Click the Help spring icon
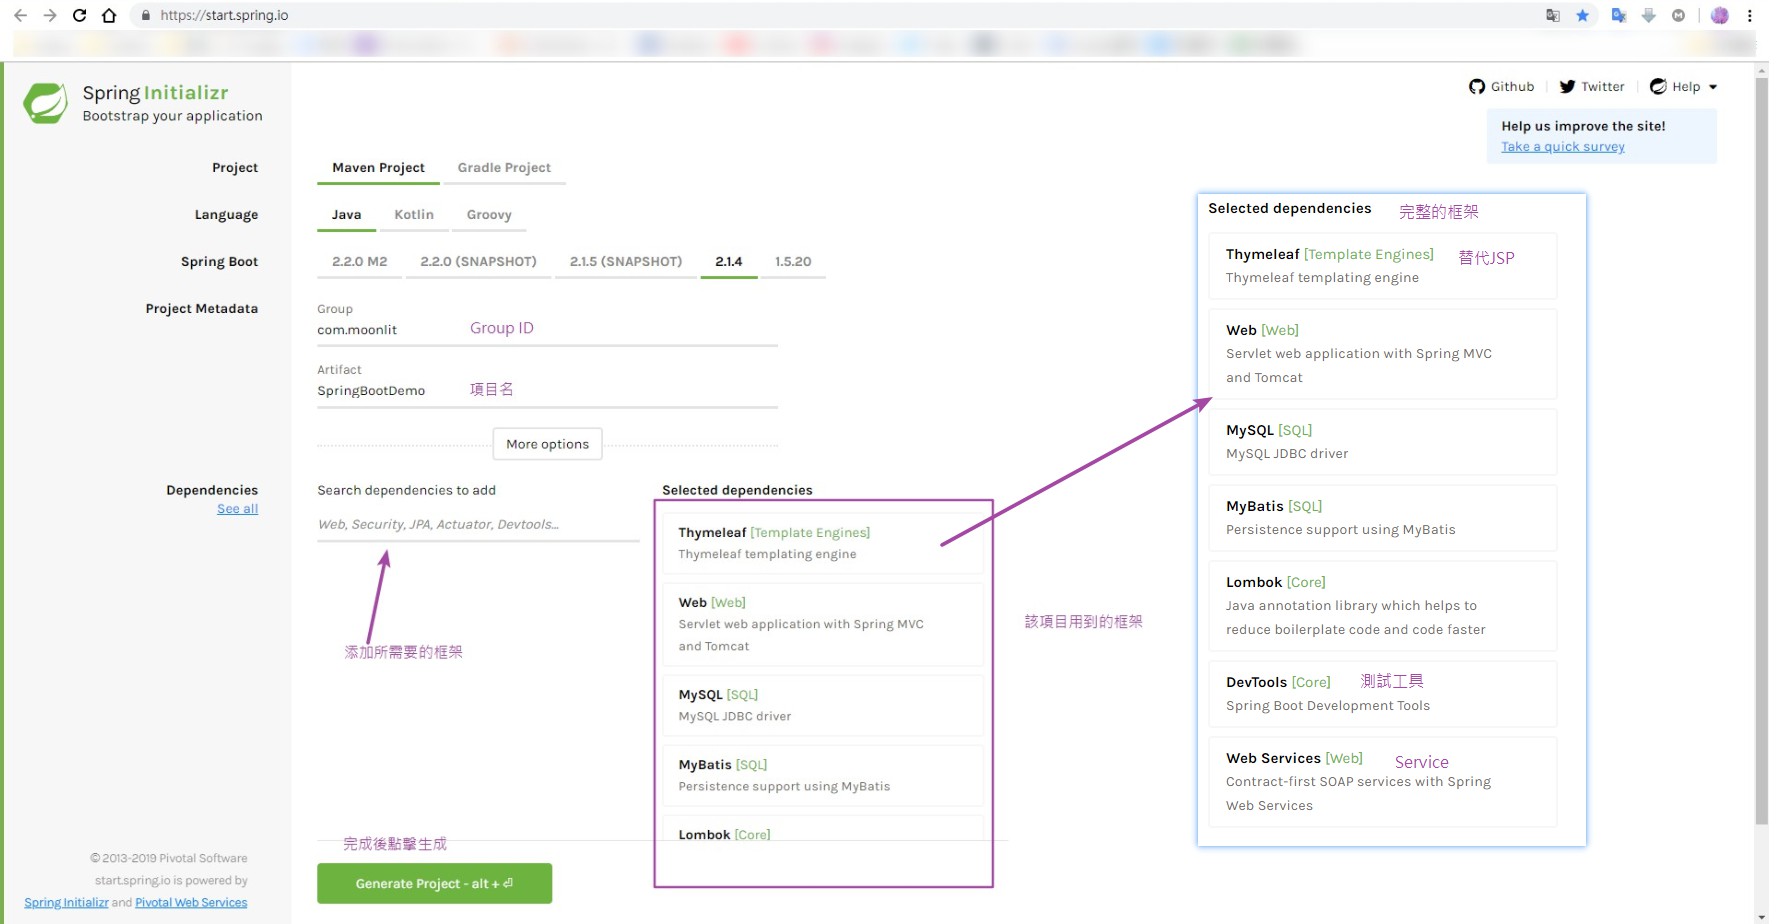Viewport: 1783px width, 924px height. coord(1658,87)
